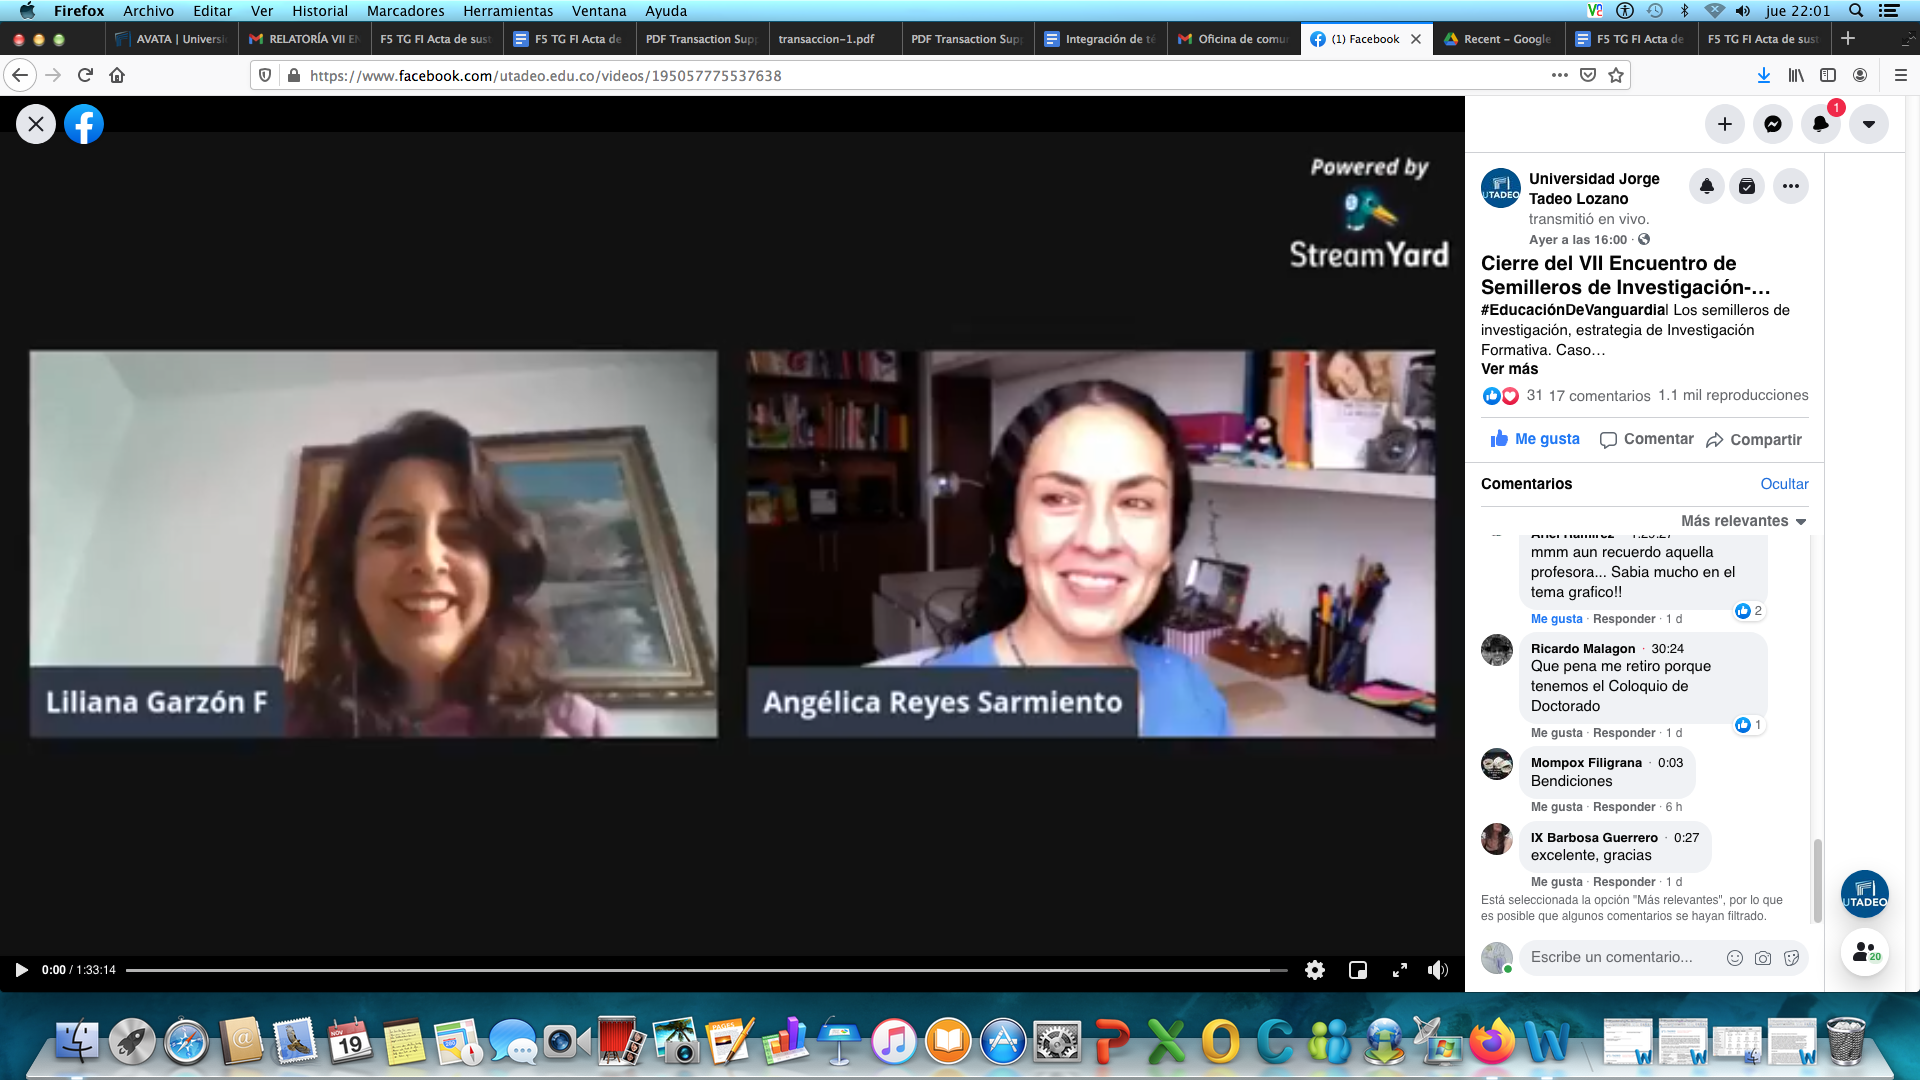This screenshot has height=1080, width=1920.
Task: Click Ver más to expand description
Action: (x=1509, y=369)
